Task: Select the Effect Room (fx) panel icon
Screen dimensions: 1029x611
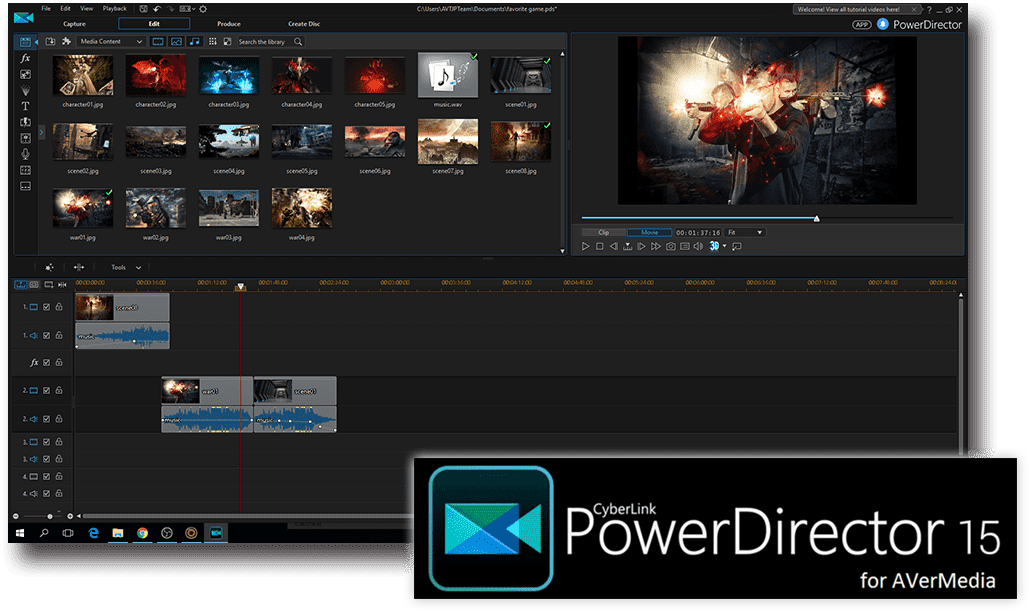Action: [25, 59]
